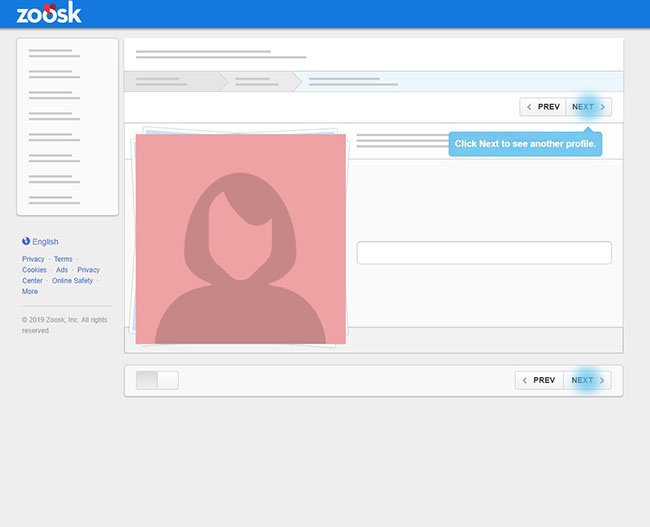
Task: Click the empty message input field
Action: tap(484, 253)
